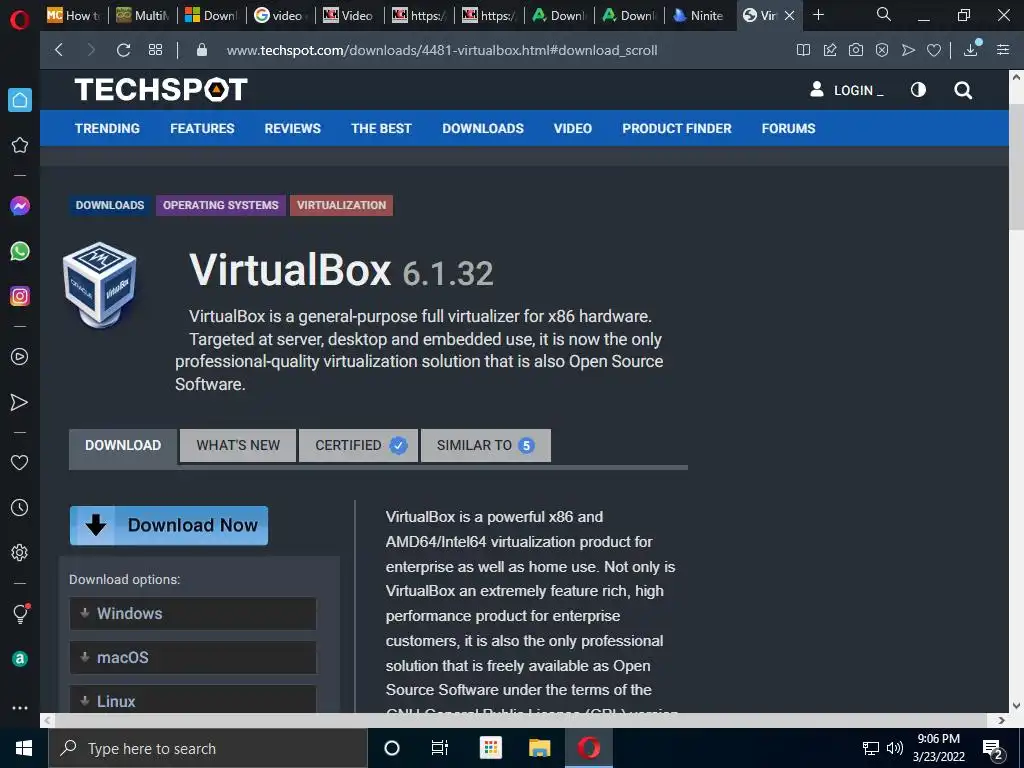Select the DOWNLOAD tab
This screenshot has height=768, width=1024.
[123, 447]
